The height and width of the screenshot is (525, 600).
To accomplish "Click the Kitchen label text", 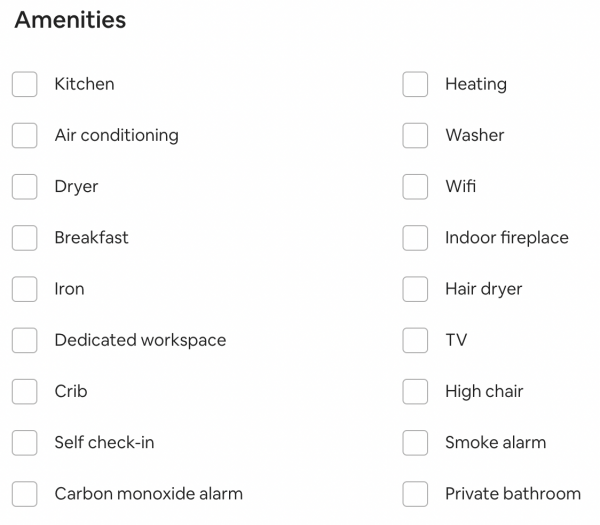I will pyautogui.click(x=84, y=84).
